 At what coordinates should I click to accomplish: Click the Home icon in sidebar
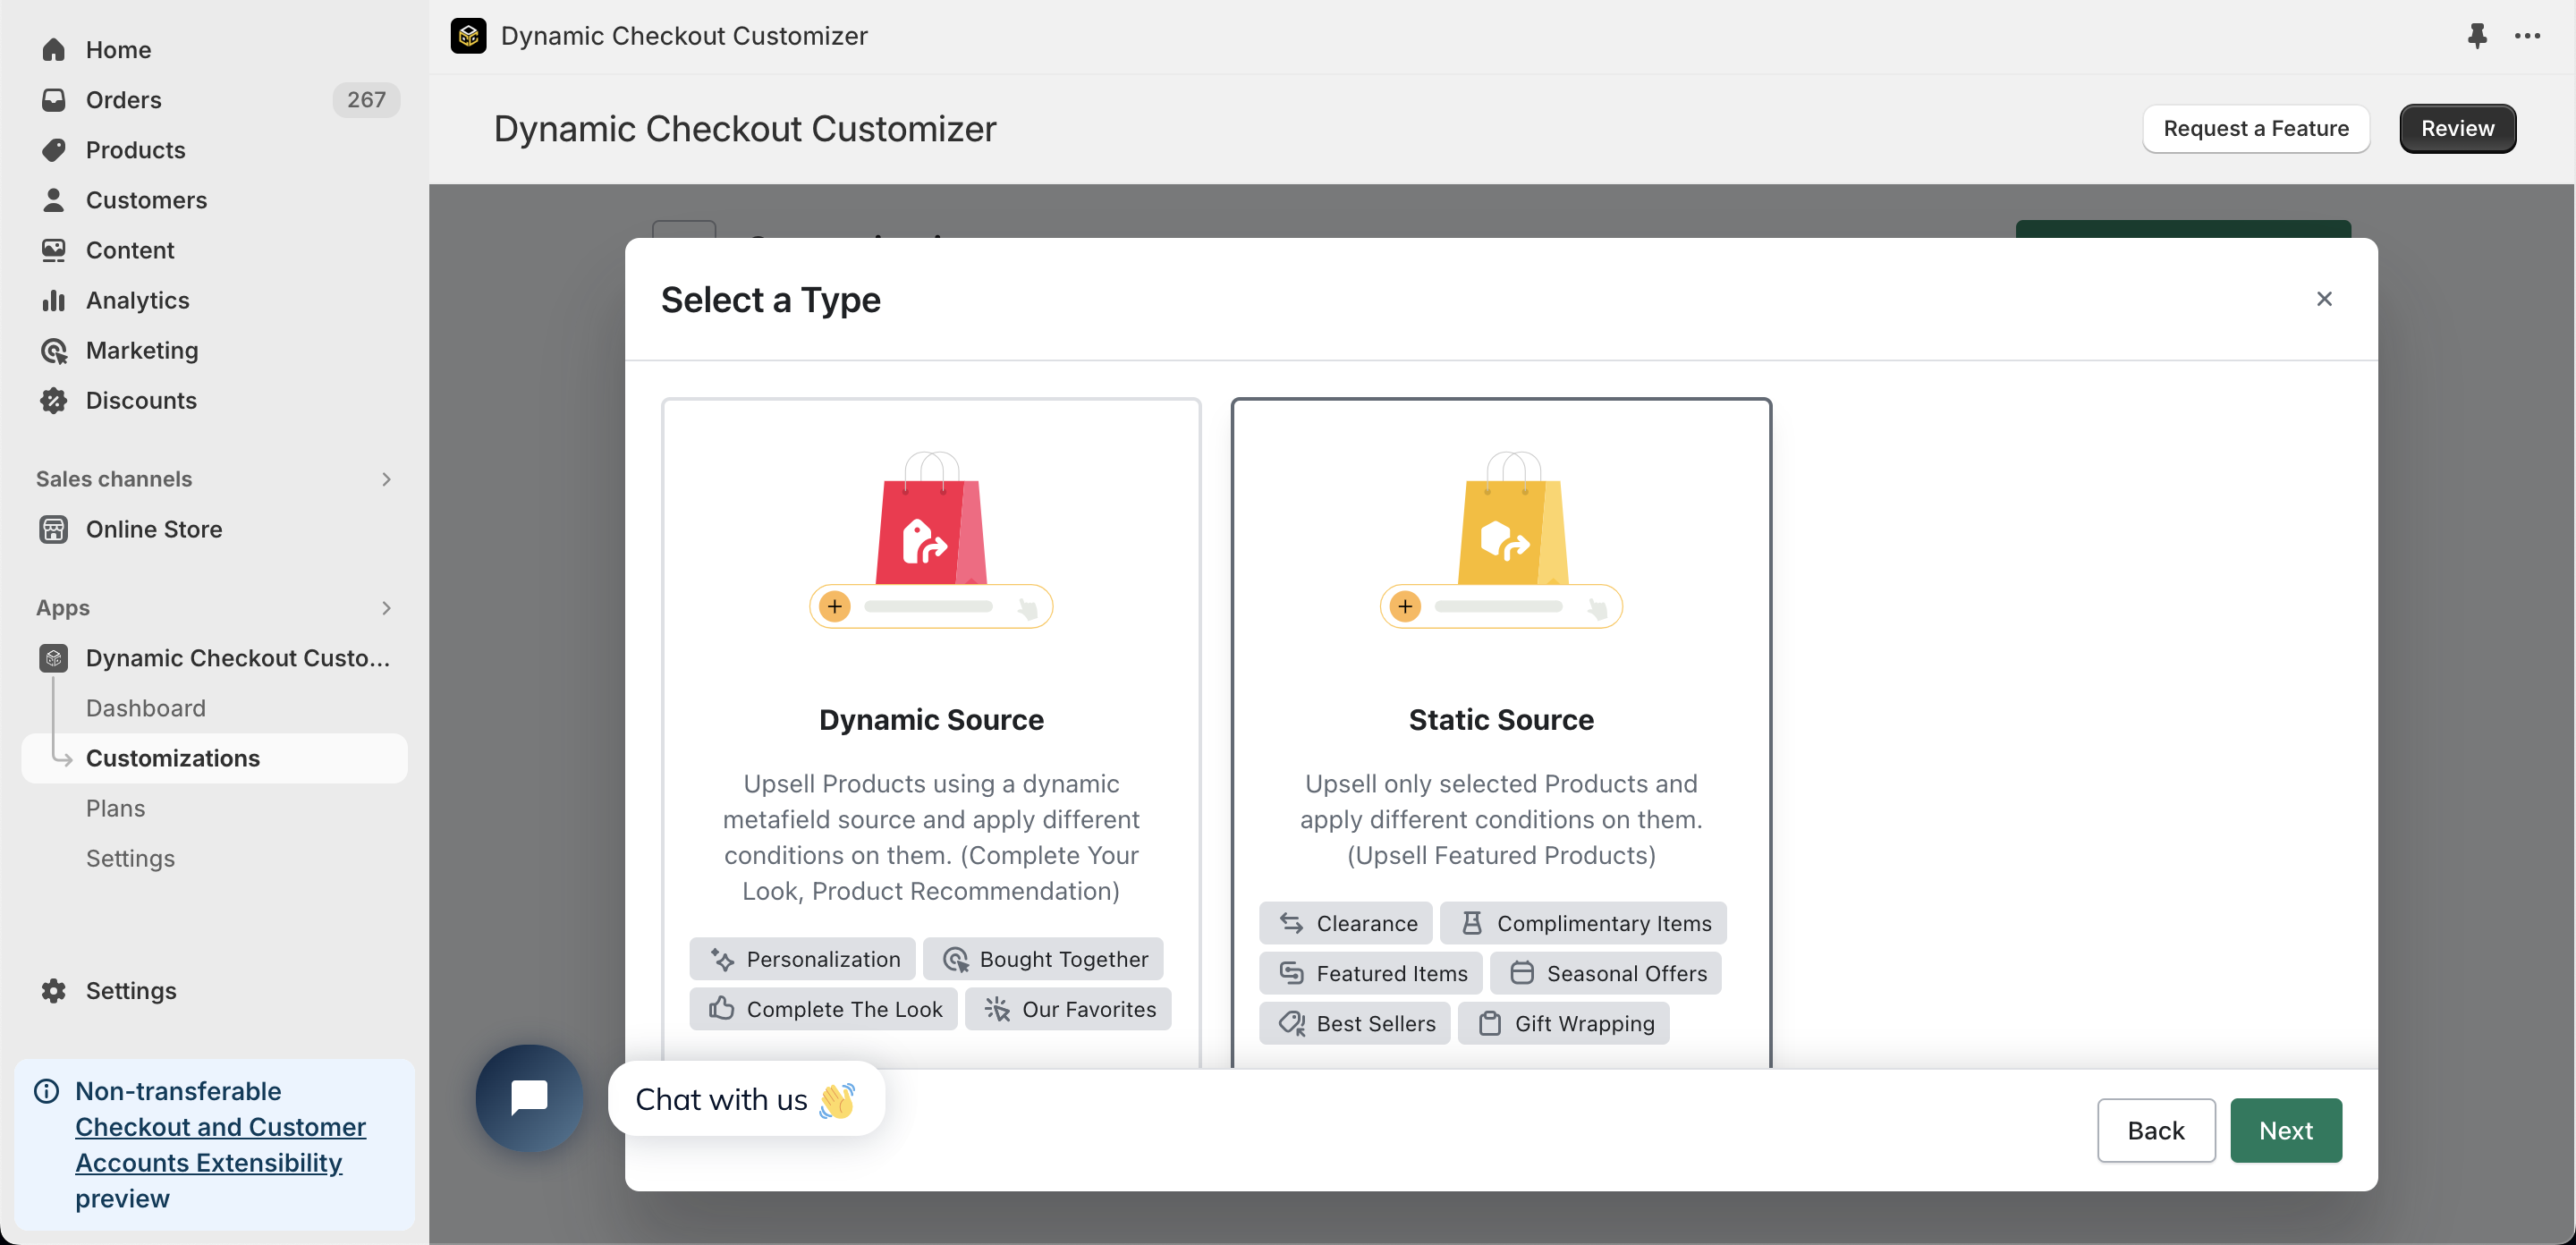click(x=54, y=50)
